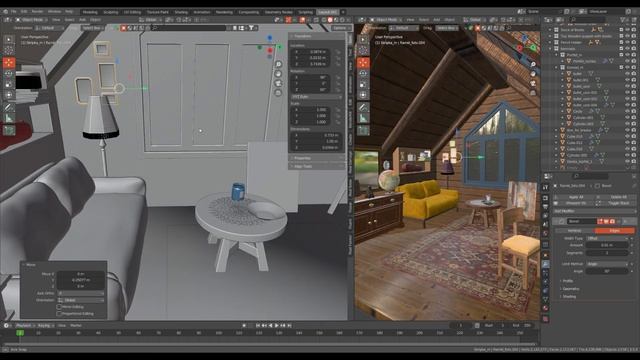Toggle Bevel modifier render display
Image resolution: width=640 pixels, height=360 pixels.
[x=612, y=221]
